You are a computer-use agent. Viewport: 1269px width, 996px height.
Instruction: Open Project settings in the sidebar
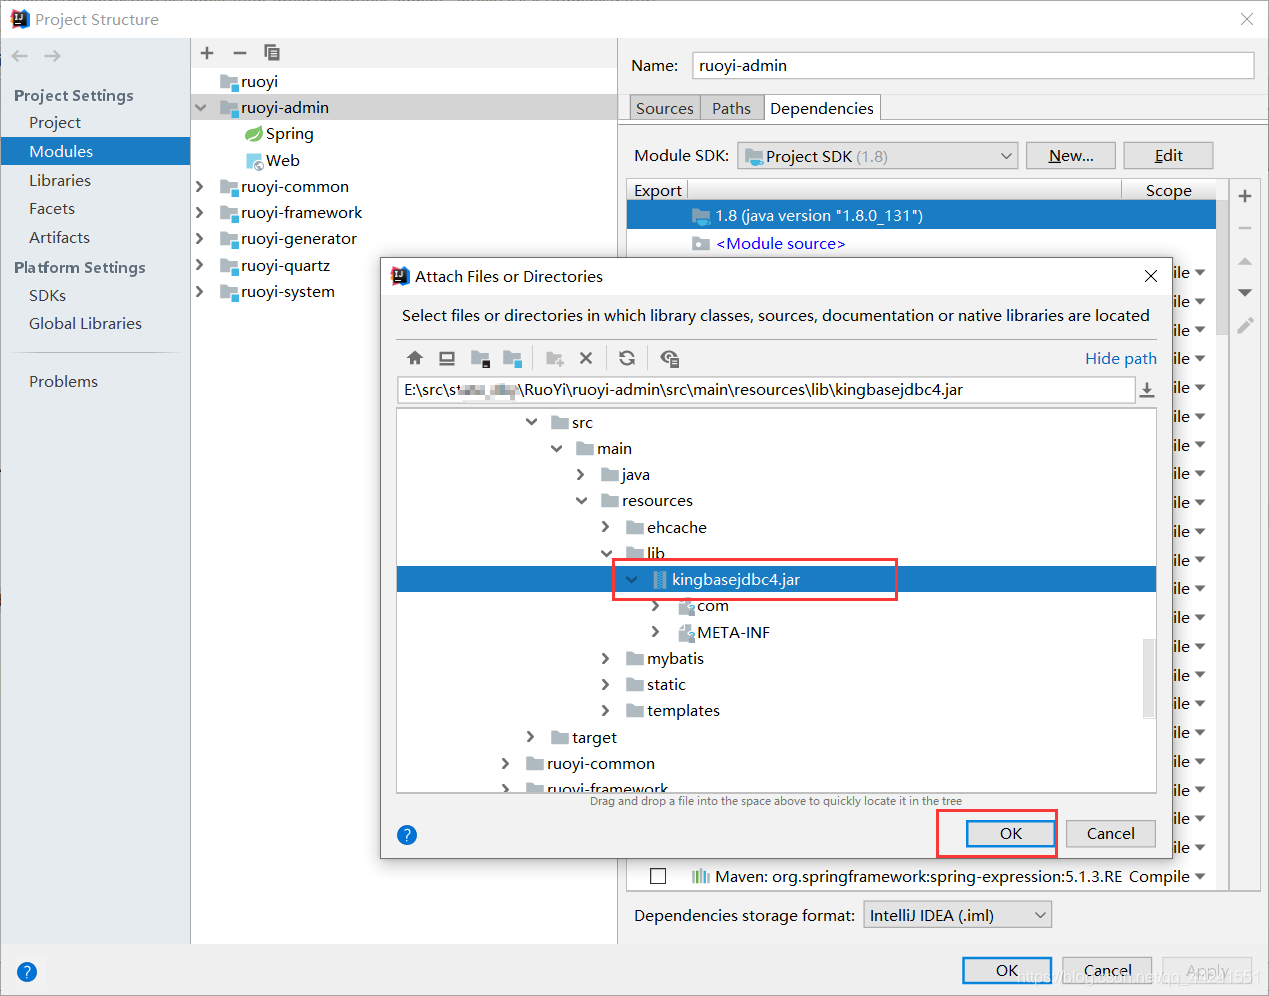pyautogui.click(x=55, y=122)
